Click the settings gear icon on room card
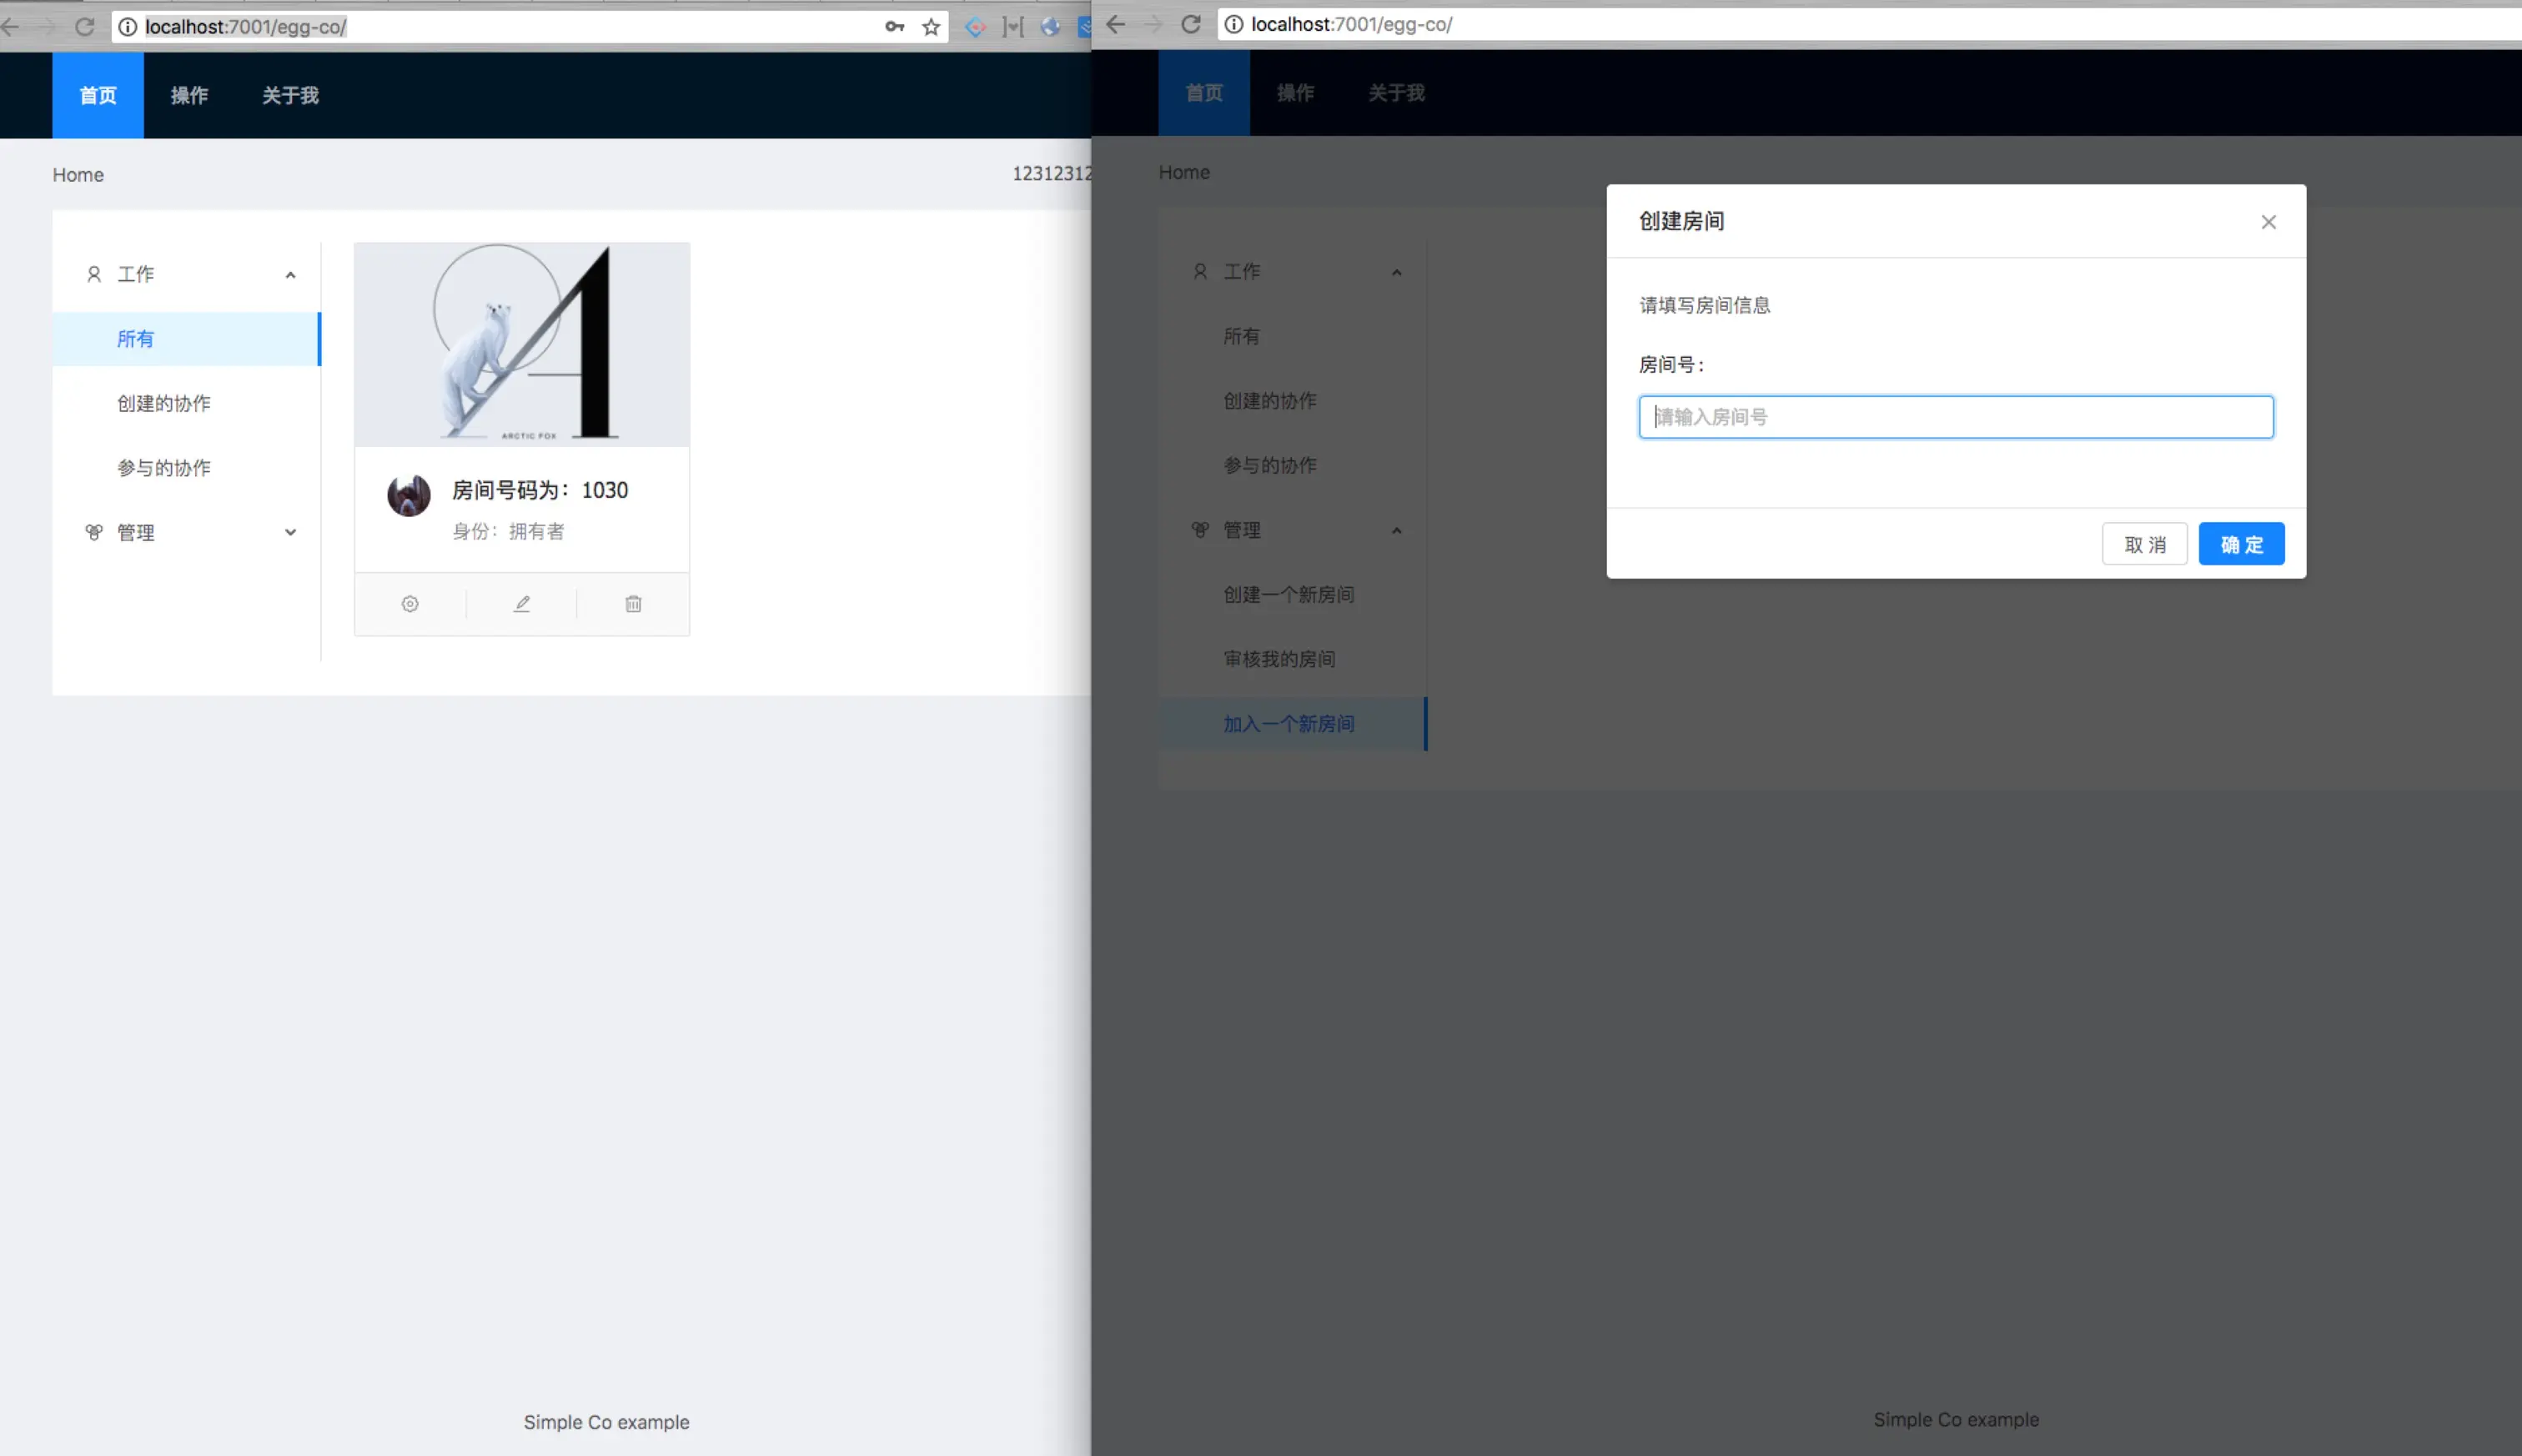 410,604
